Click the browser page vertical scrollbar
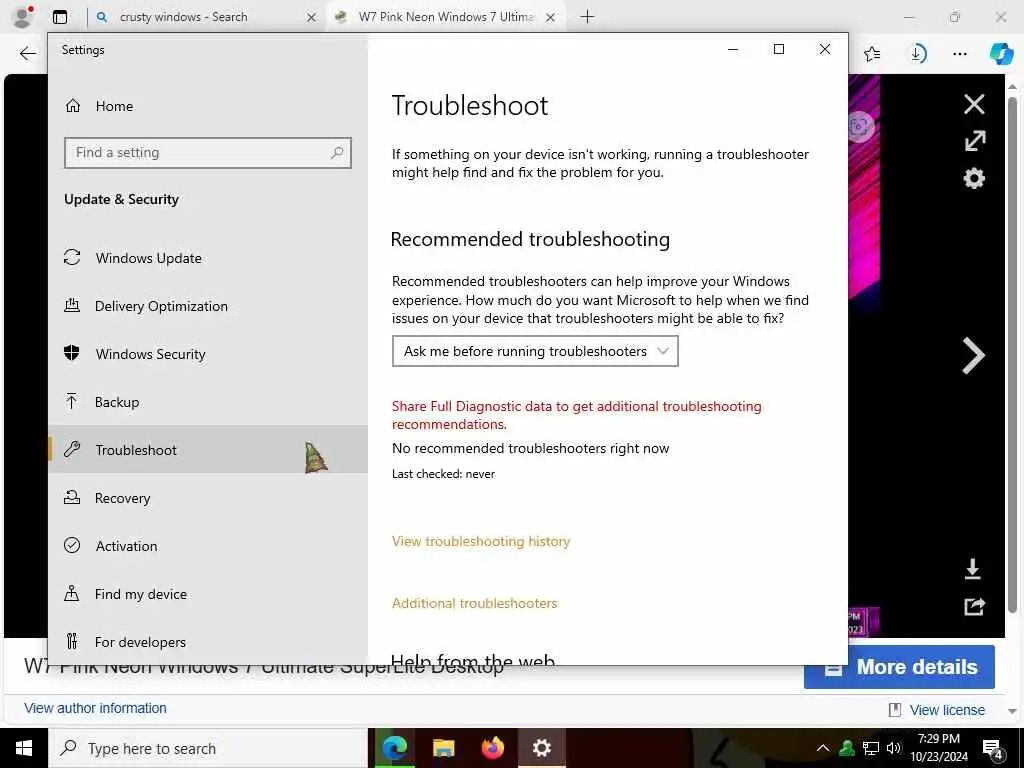This screenshot has height=768, width=1024. pyautogui.click(x=1012, y=355)
